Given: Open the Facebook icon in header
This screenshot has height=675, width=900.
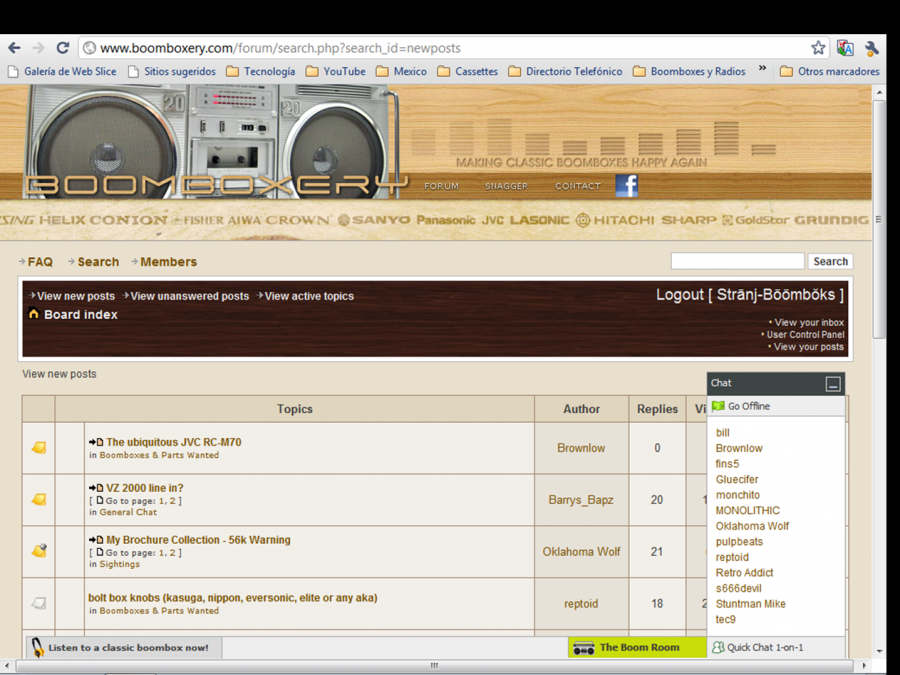Looking at the screenshot, I should (626, 186).
